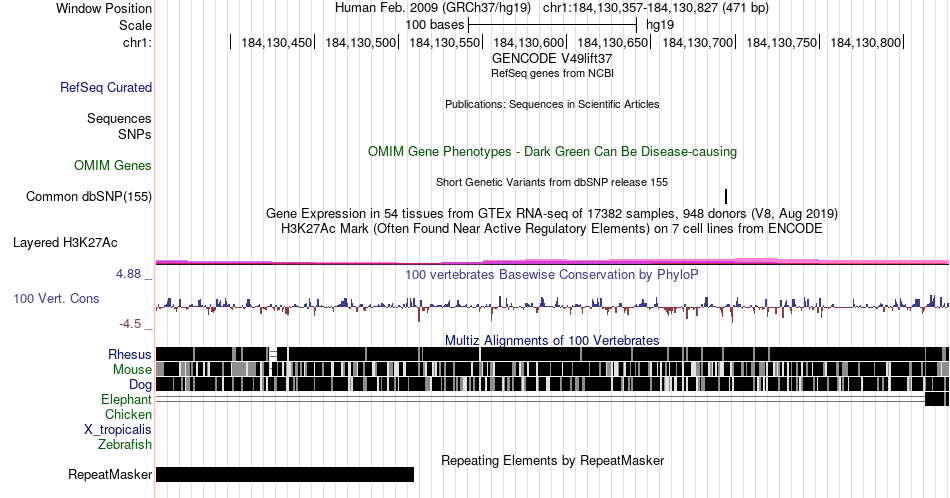Click the 4.88 conservation scale value

coord(128,274)
